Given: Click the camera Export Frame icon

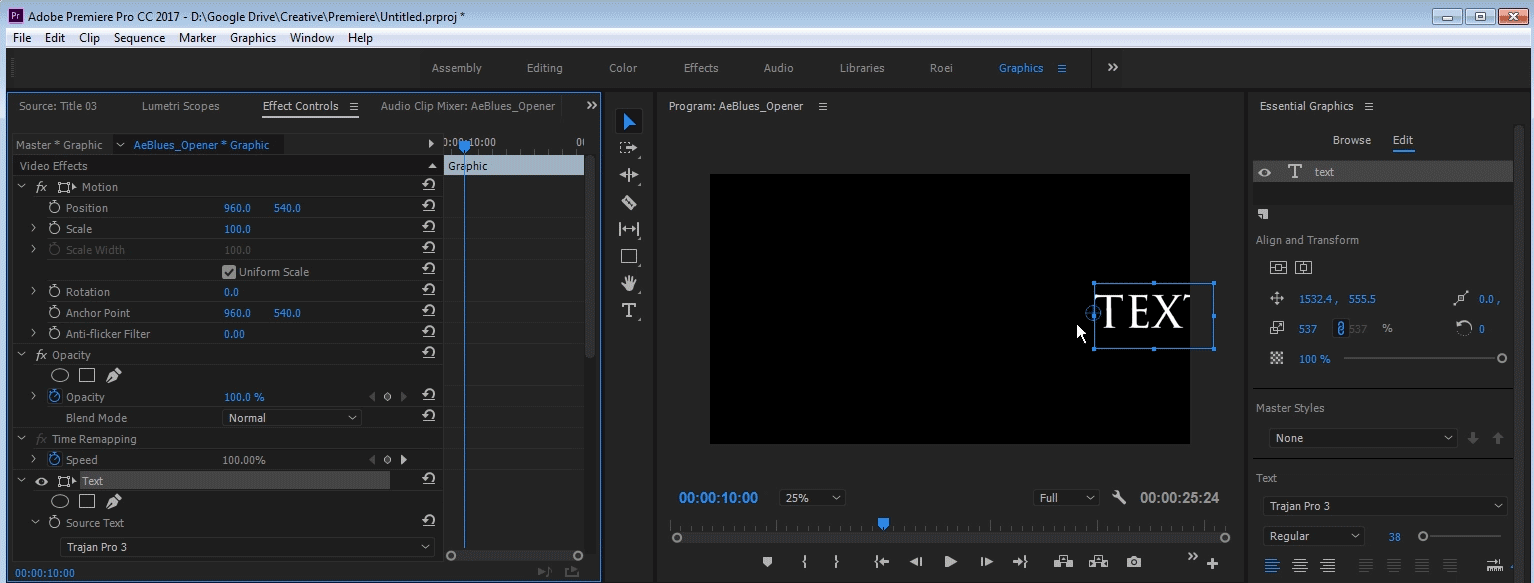Looking at the screenshot, I should (1133, 561).
